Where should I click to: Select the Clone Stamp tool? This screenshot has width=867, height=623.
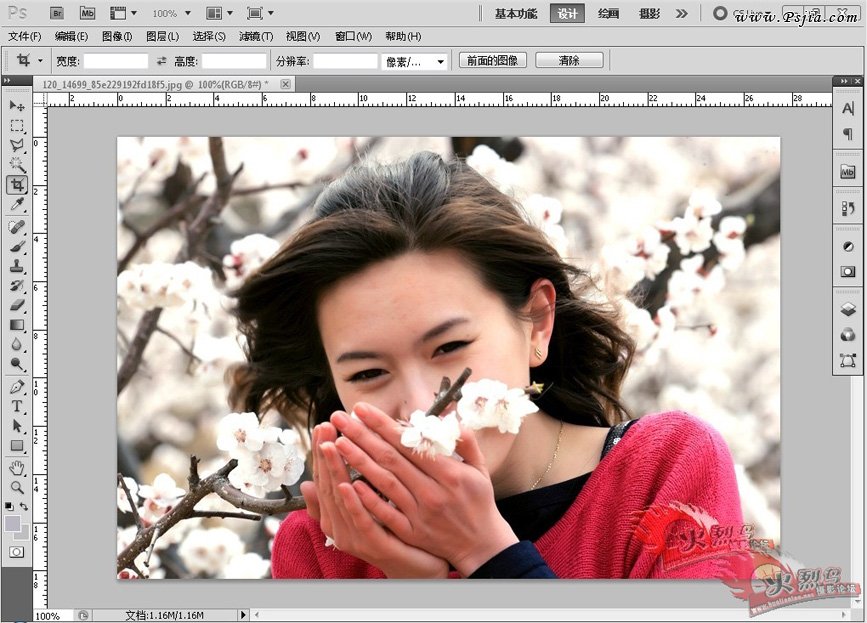tap(17, 266)
